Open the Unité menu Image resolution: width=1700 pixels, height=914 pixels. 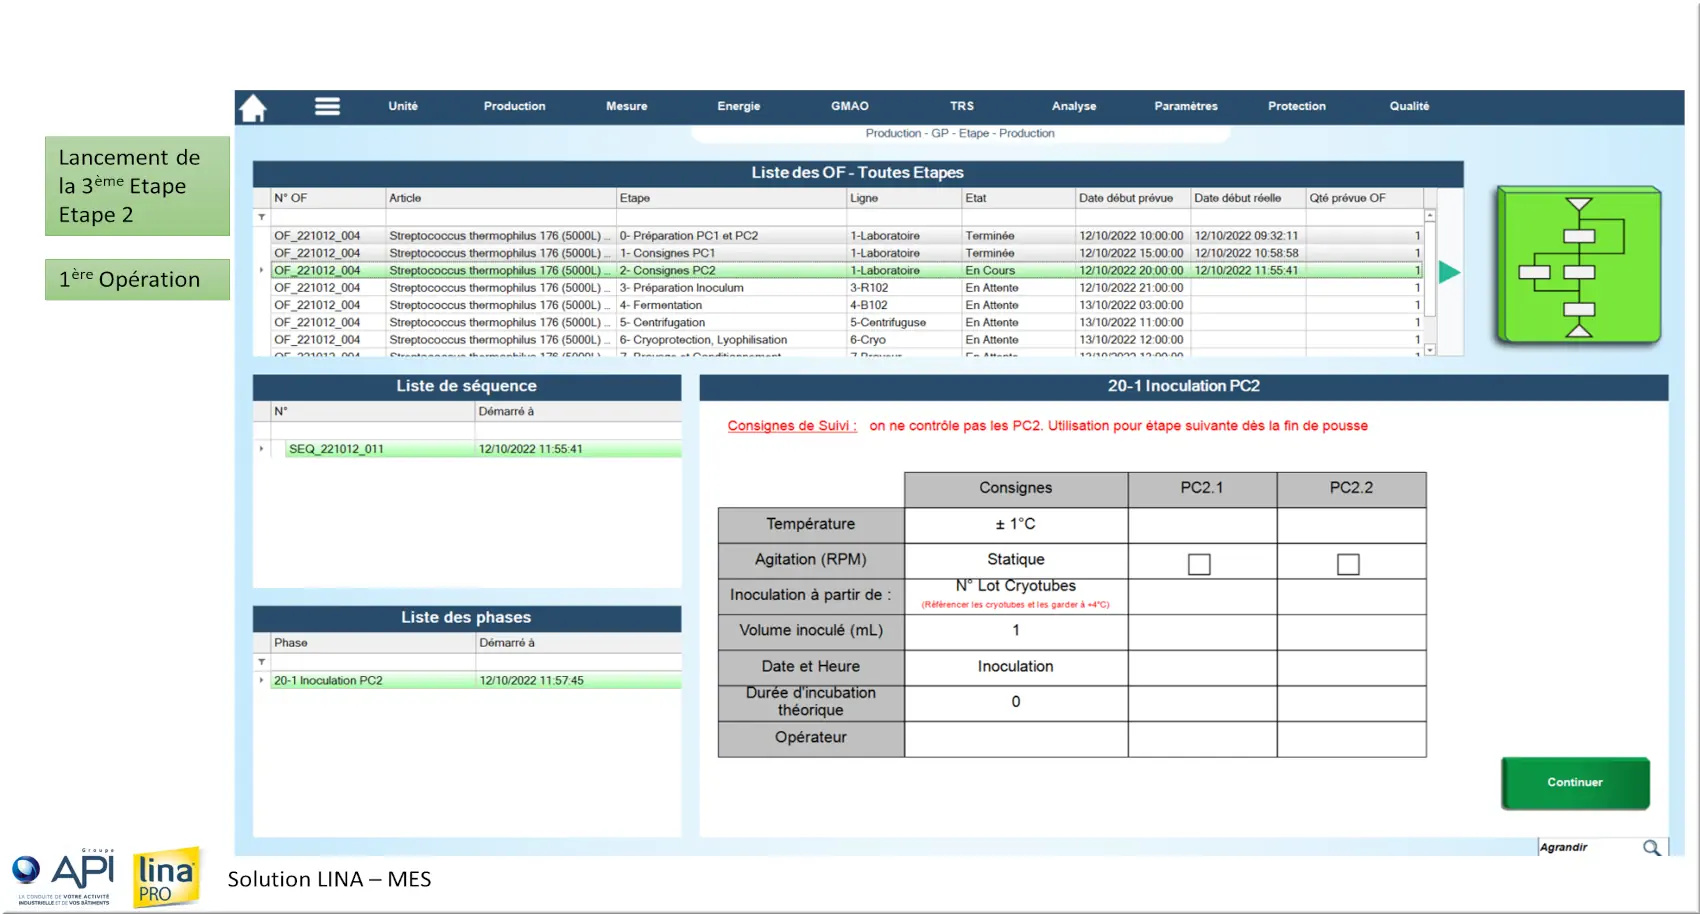(403, 106)
